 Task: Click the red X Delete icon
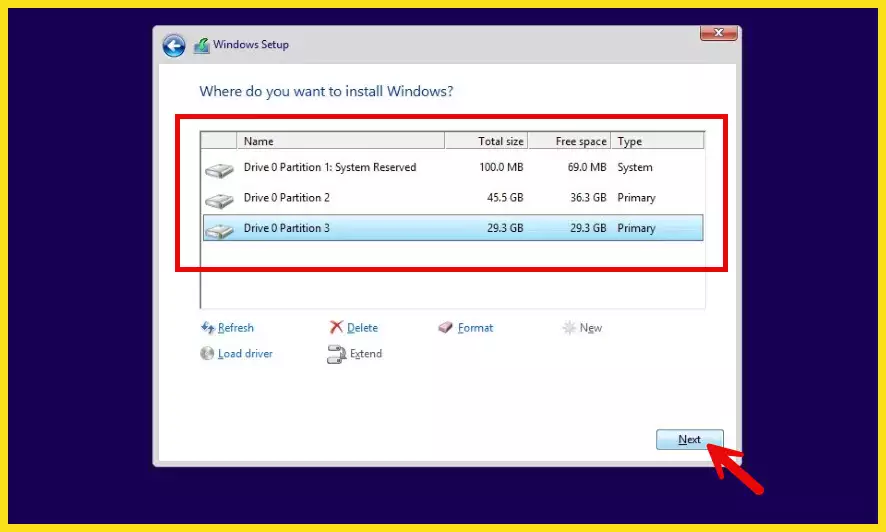tap(336, 327)
